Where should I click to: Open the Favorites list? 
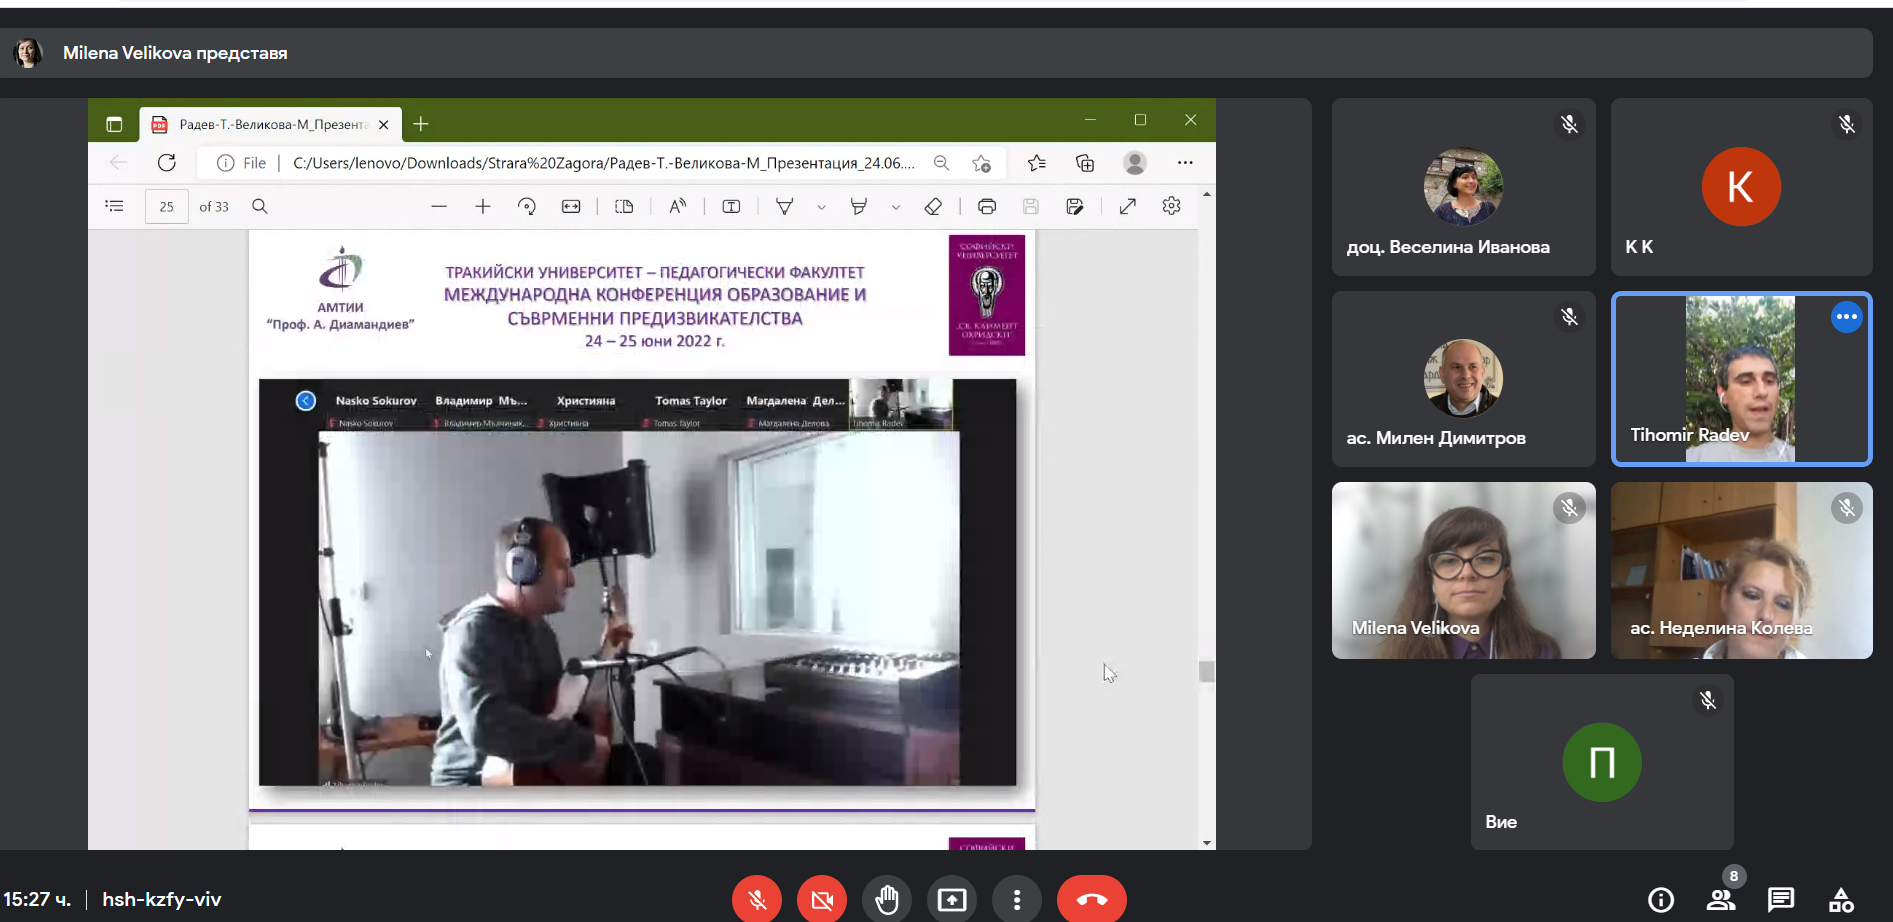coord(1037,163)
